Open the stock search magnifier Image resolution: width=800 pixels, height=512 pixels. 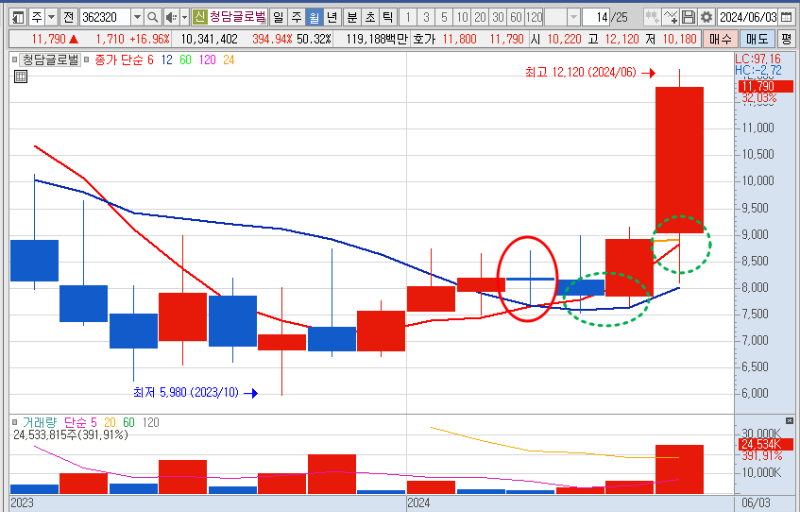pos(152,17)
